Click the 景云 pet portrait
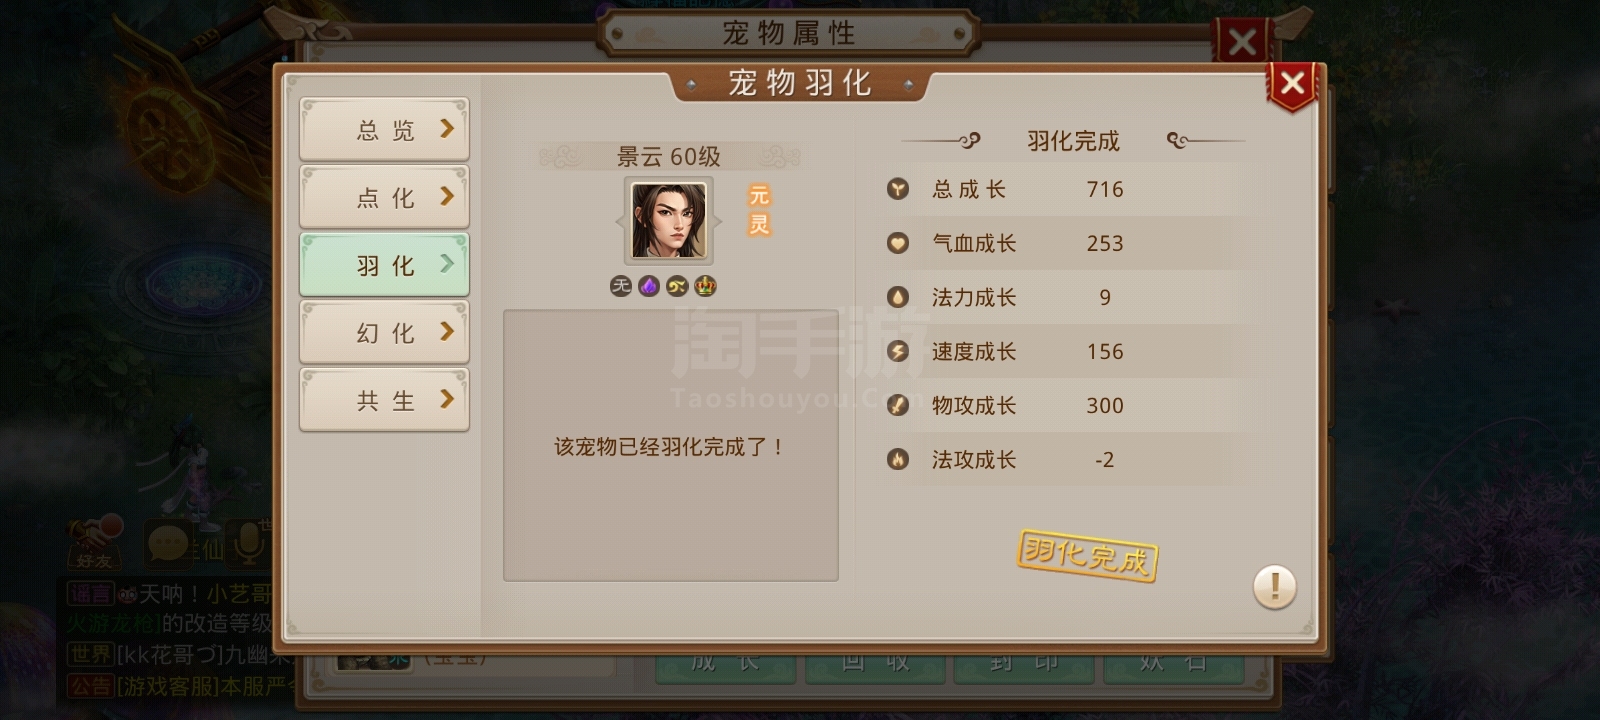The image size is (1600, 720). [668, 221]
